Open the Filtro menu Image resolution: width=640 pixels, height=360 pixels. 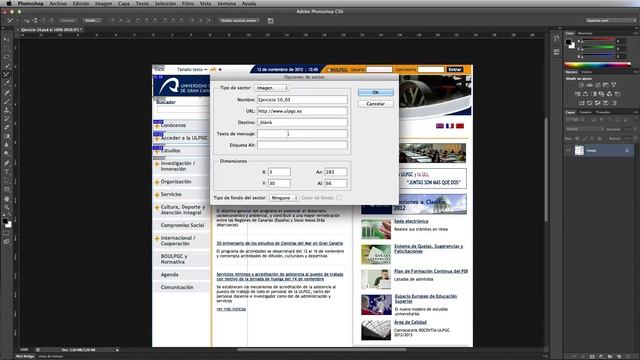[x=188, y=3]
